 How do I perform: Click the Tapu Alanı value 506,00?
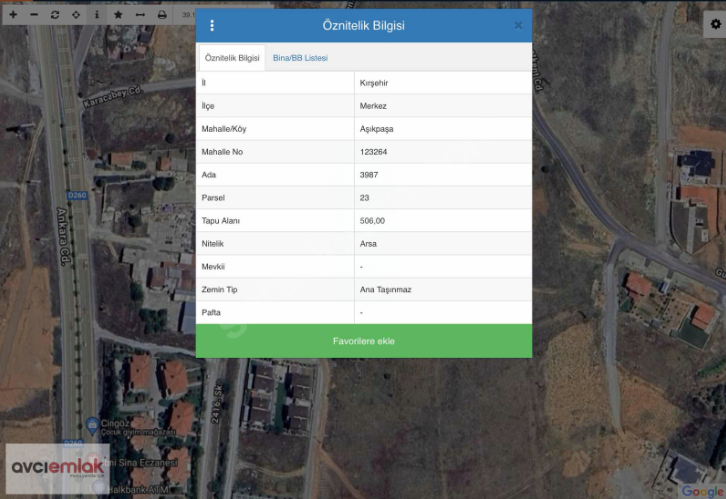tap(373, 221)
